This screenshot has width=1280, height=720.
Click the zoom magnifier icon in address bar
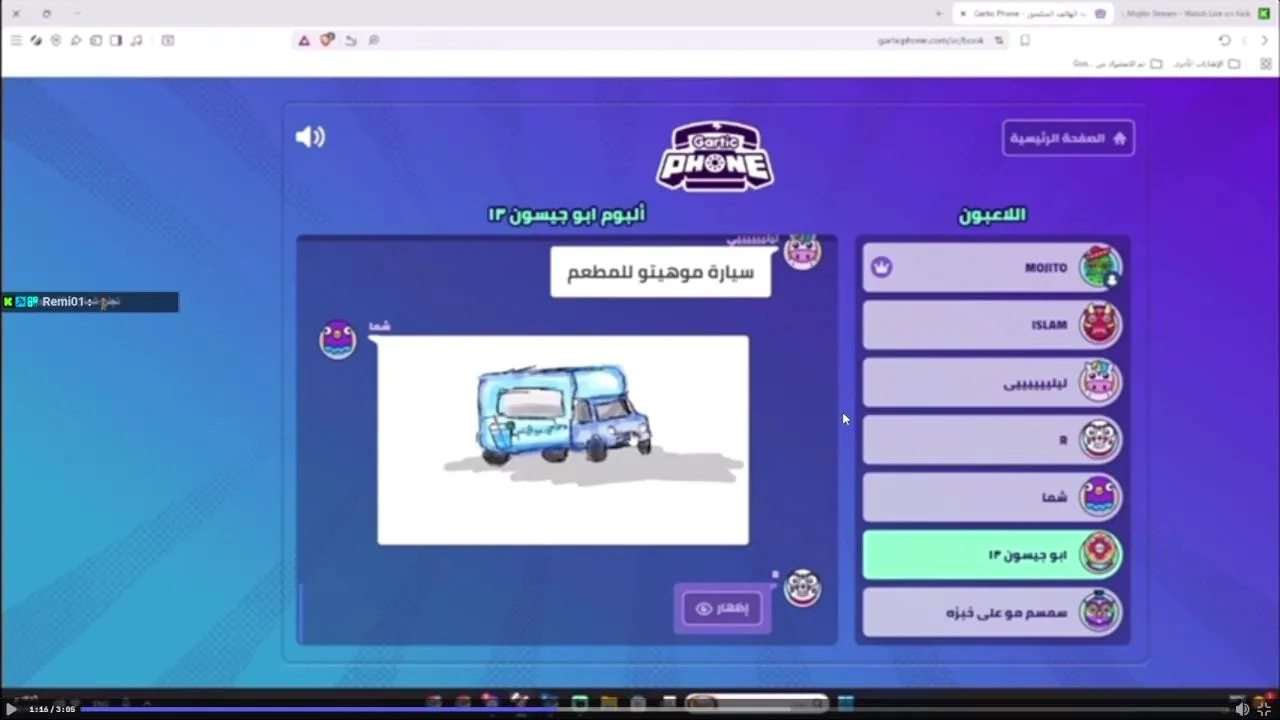coord(374,40)
